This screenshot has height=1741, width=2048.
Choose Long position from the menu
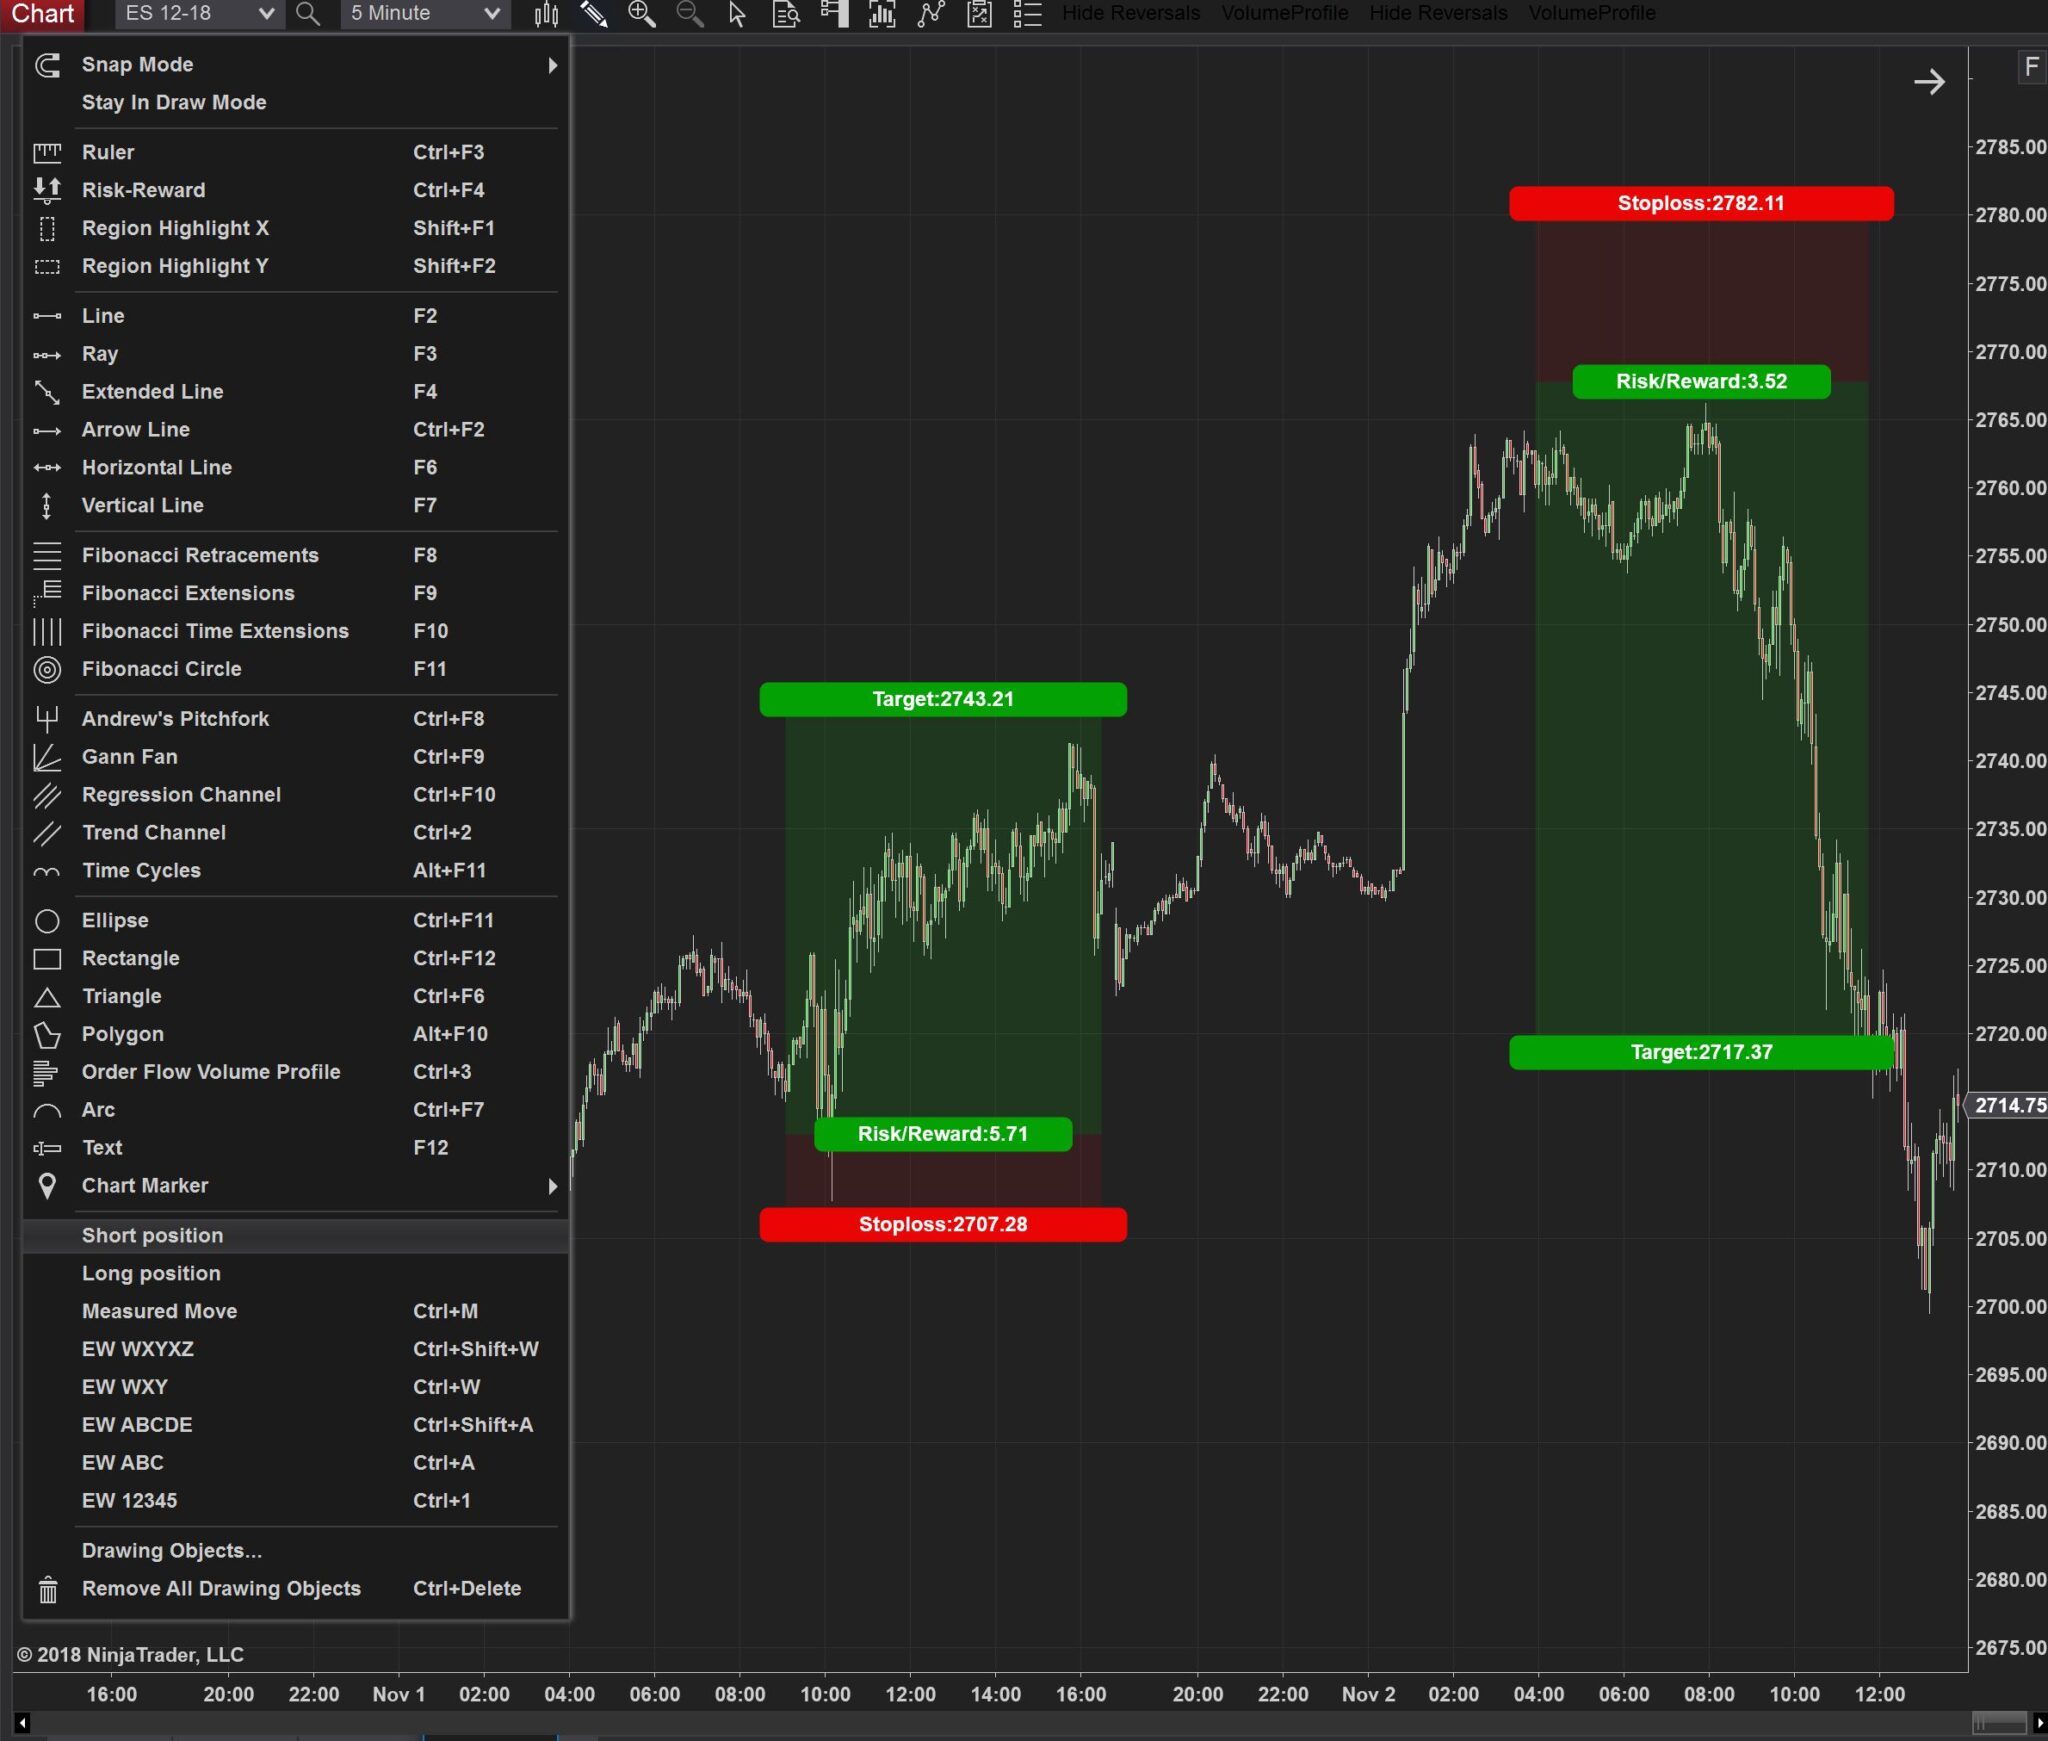(x=151, y=1273)
